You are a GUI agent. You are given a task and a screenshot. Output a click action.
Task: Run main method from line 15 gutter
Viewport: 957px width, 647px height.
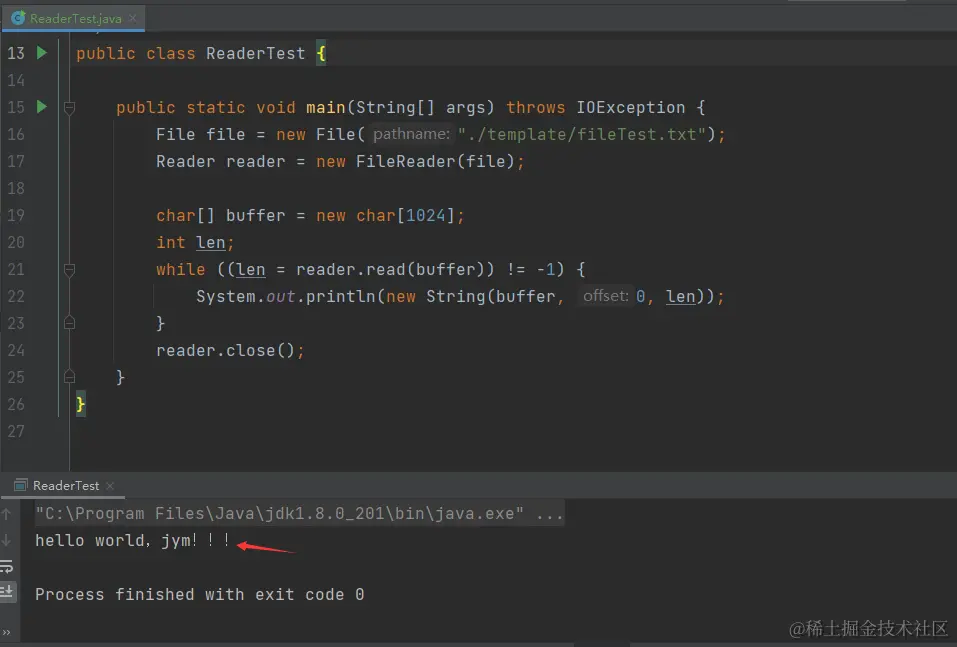tap(42, 107)
